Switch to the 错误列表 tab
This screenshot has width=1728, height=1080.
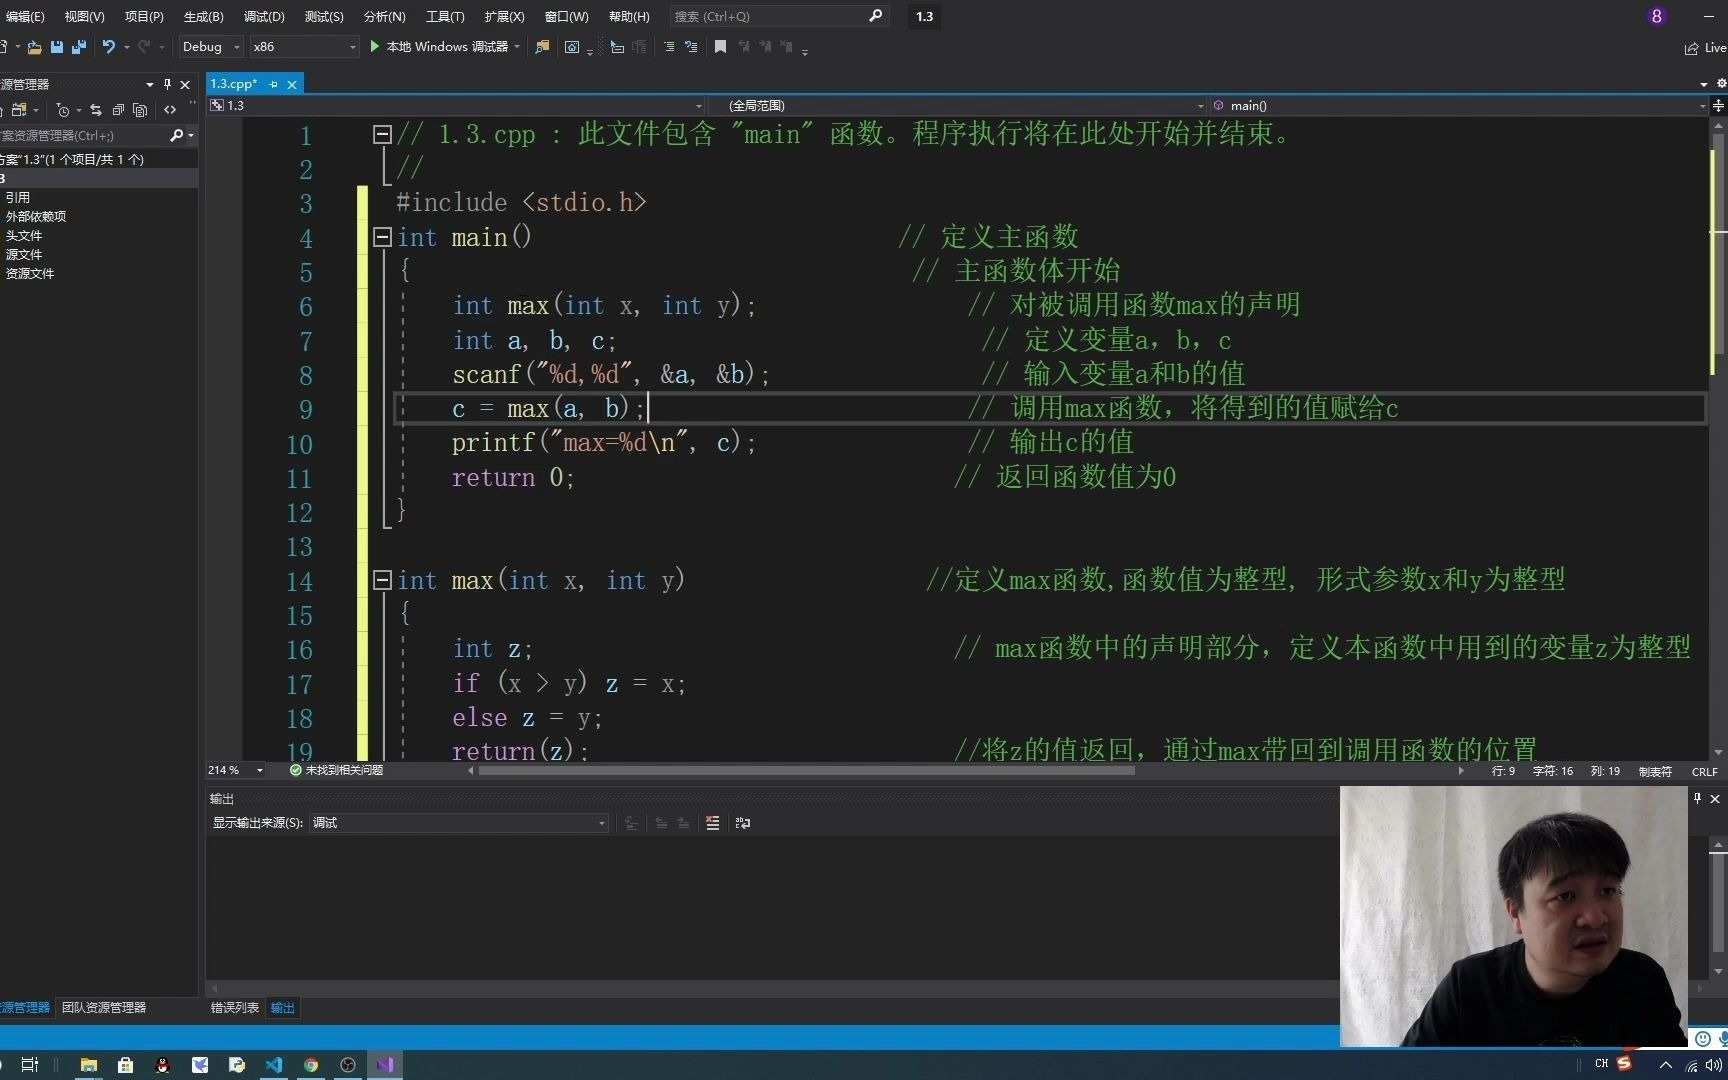(x=233, y=1007)
